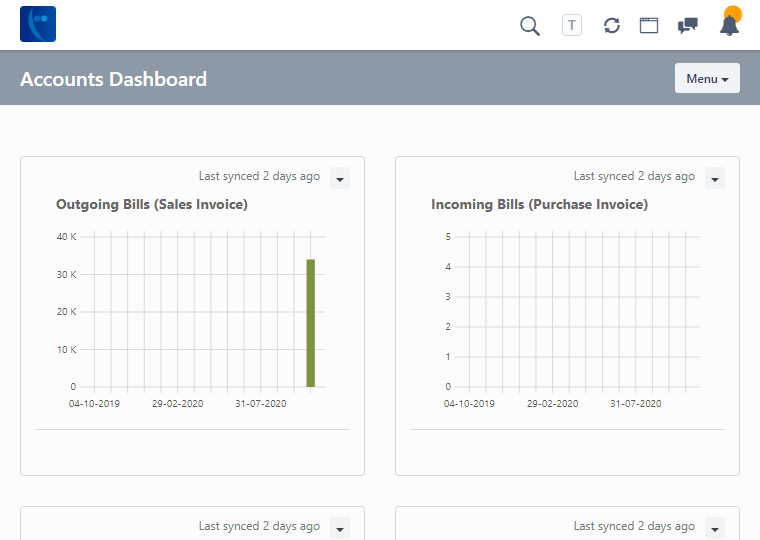The image size is (760, 540).
Task: Expand options arrow on card below Incoming Bills
Action: tap(715, 528)
